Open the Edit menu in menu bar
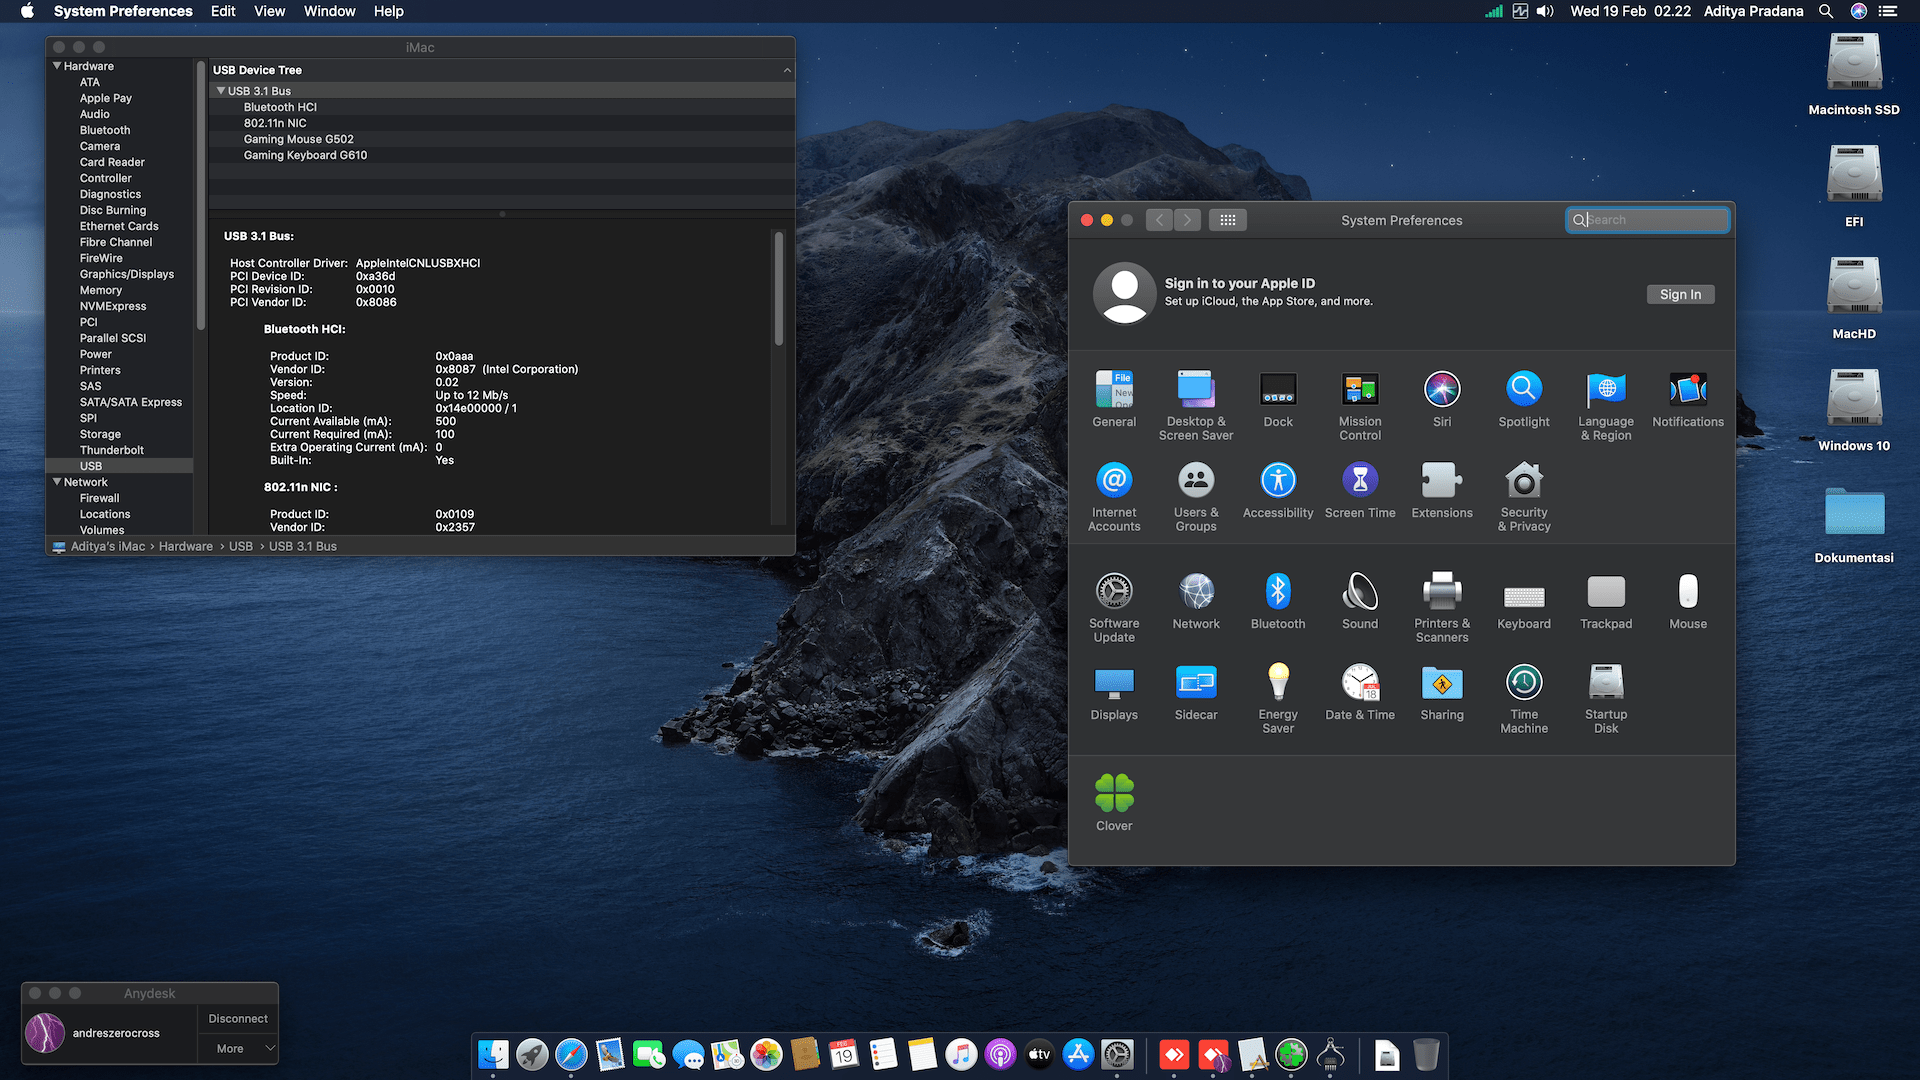The height and width of the screenshot is (1080, 1920). tap(222, 11)
